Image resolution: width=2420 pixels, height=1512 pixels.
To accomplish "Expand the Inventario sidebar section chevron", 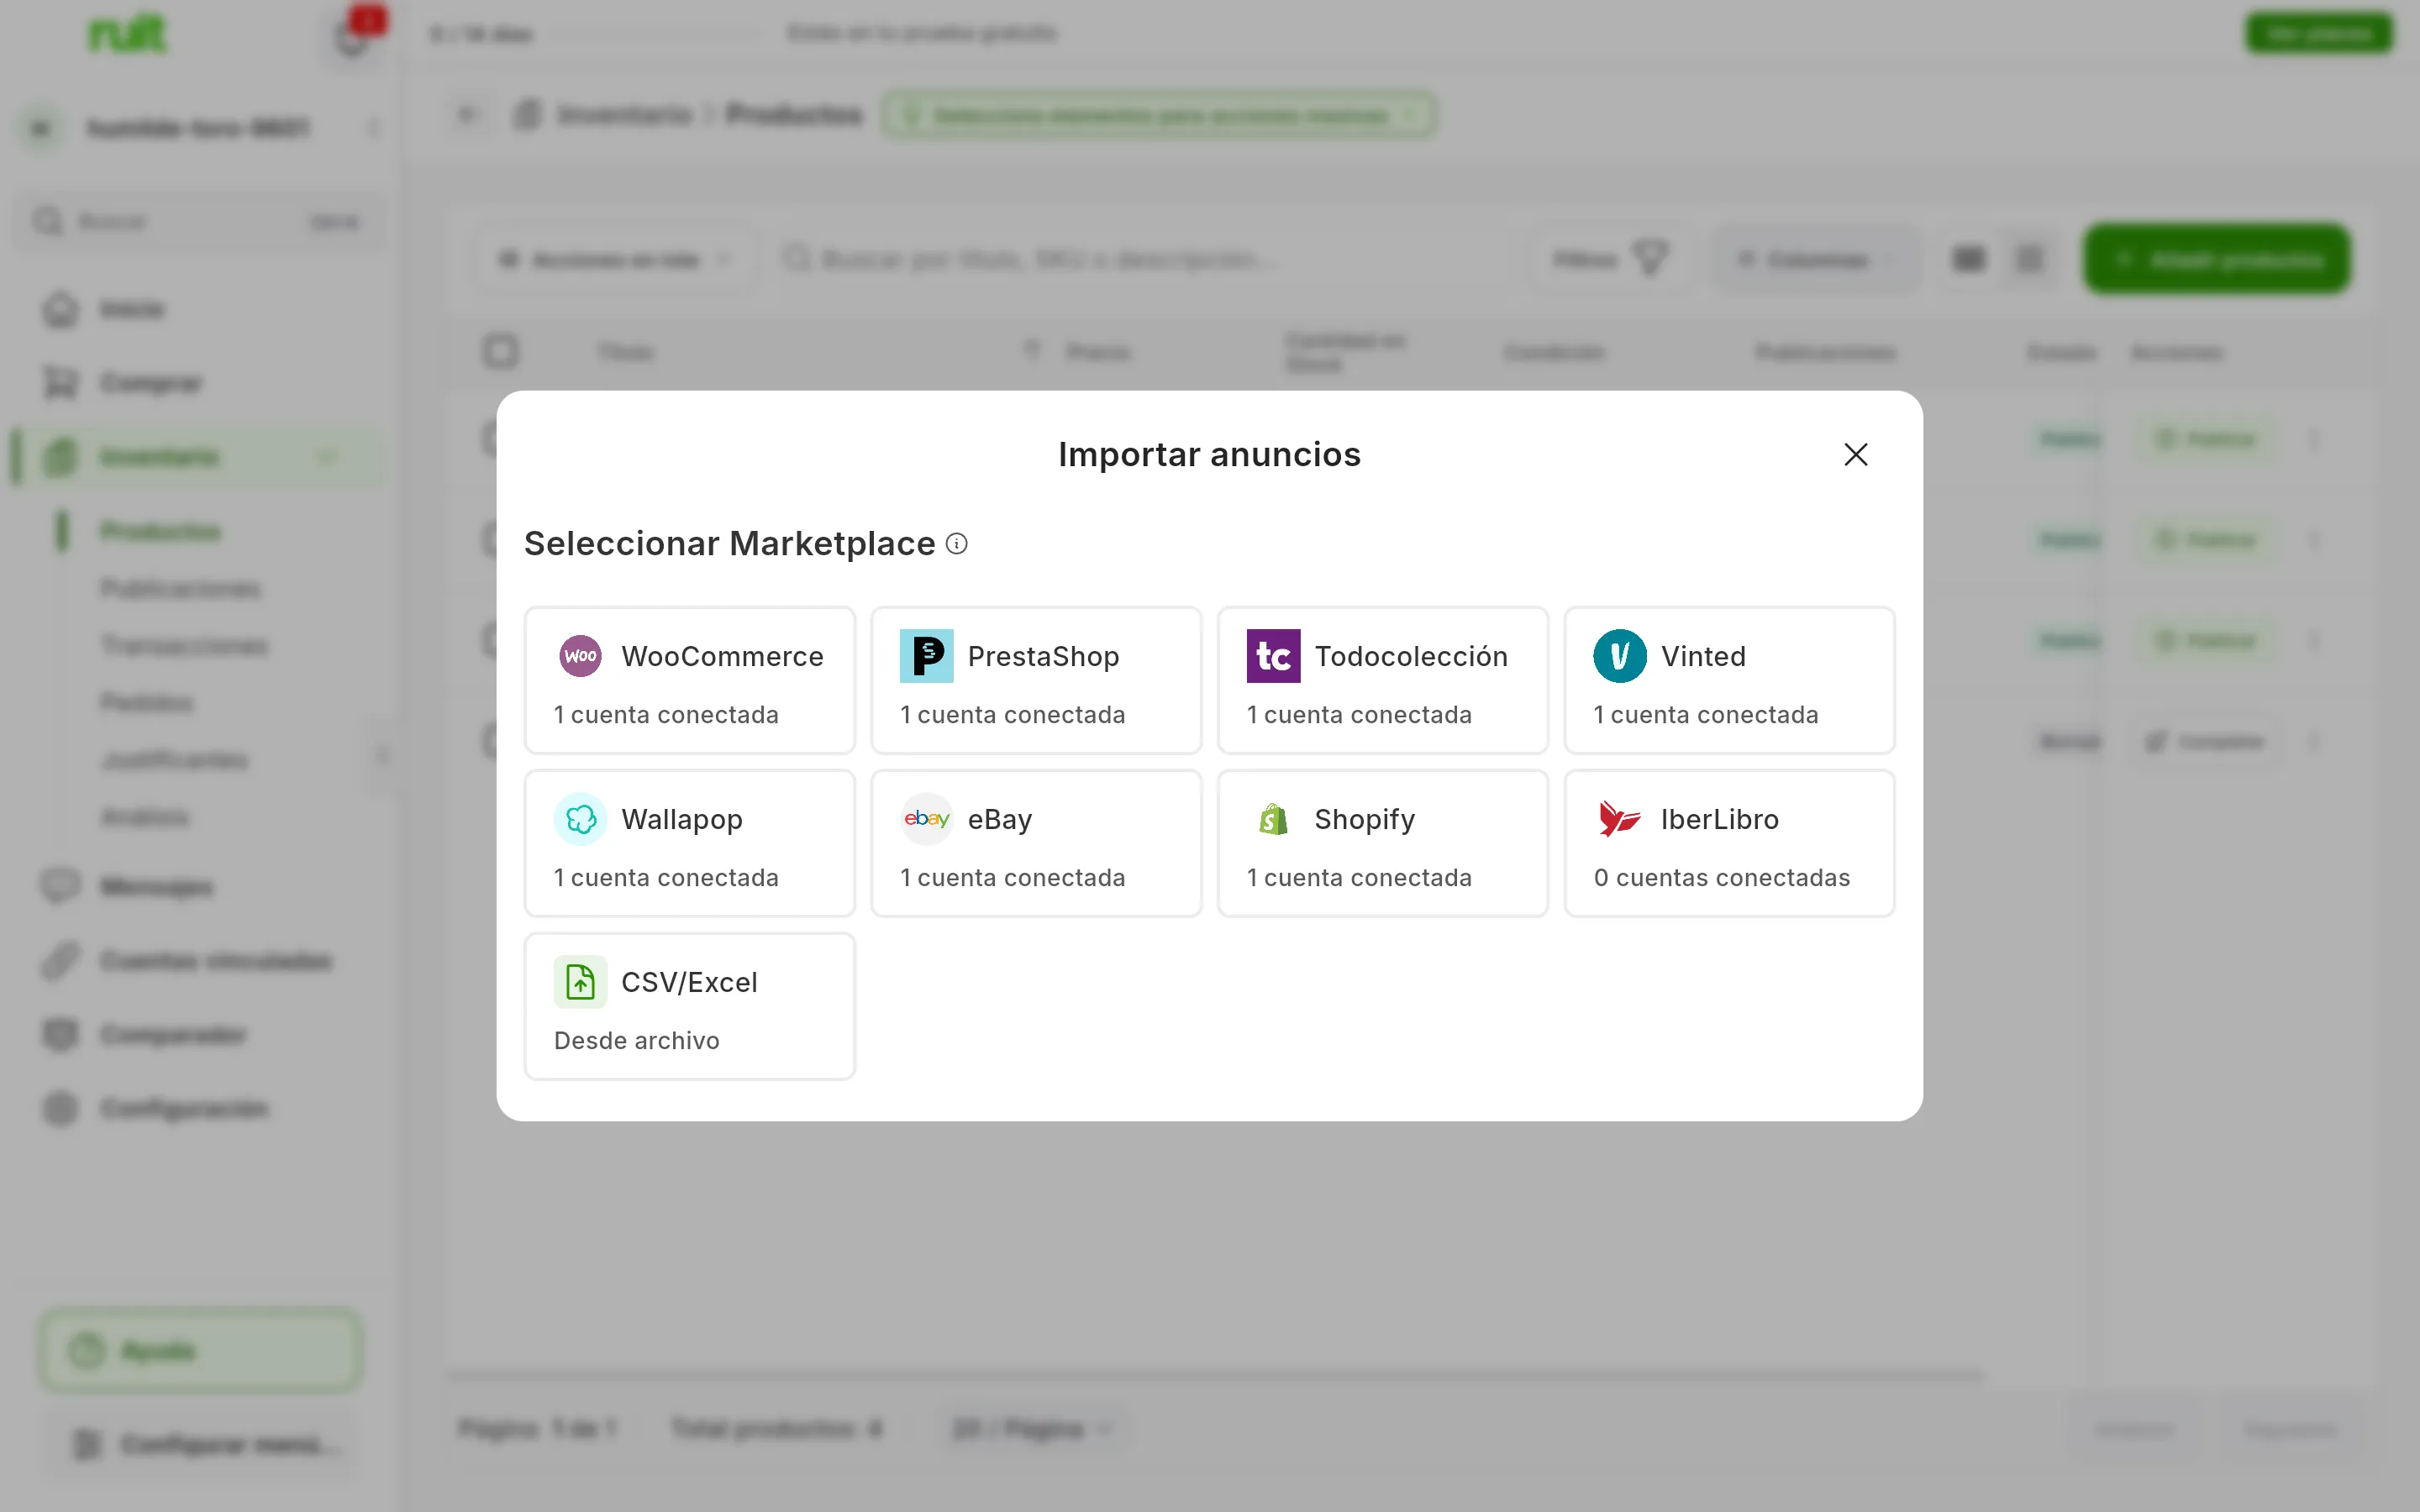I will click(x=327, y=457).
